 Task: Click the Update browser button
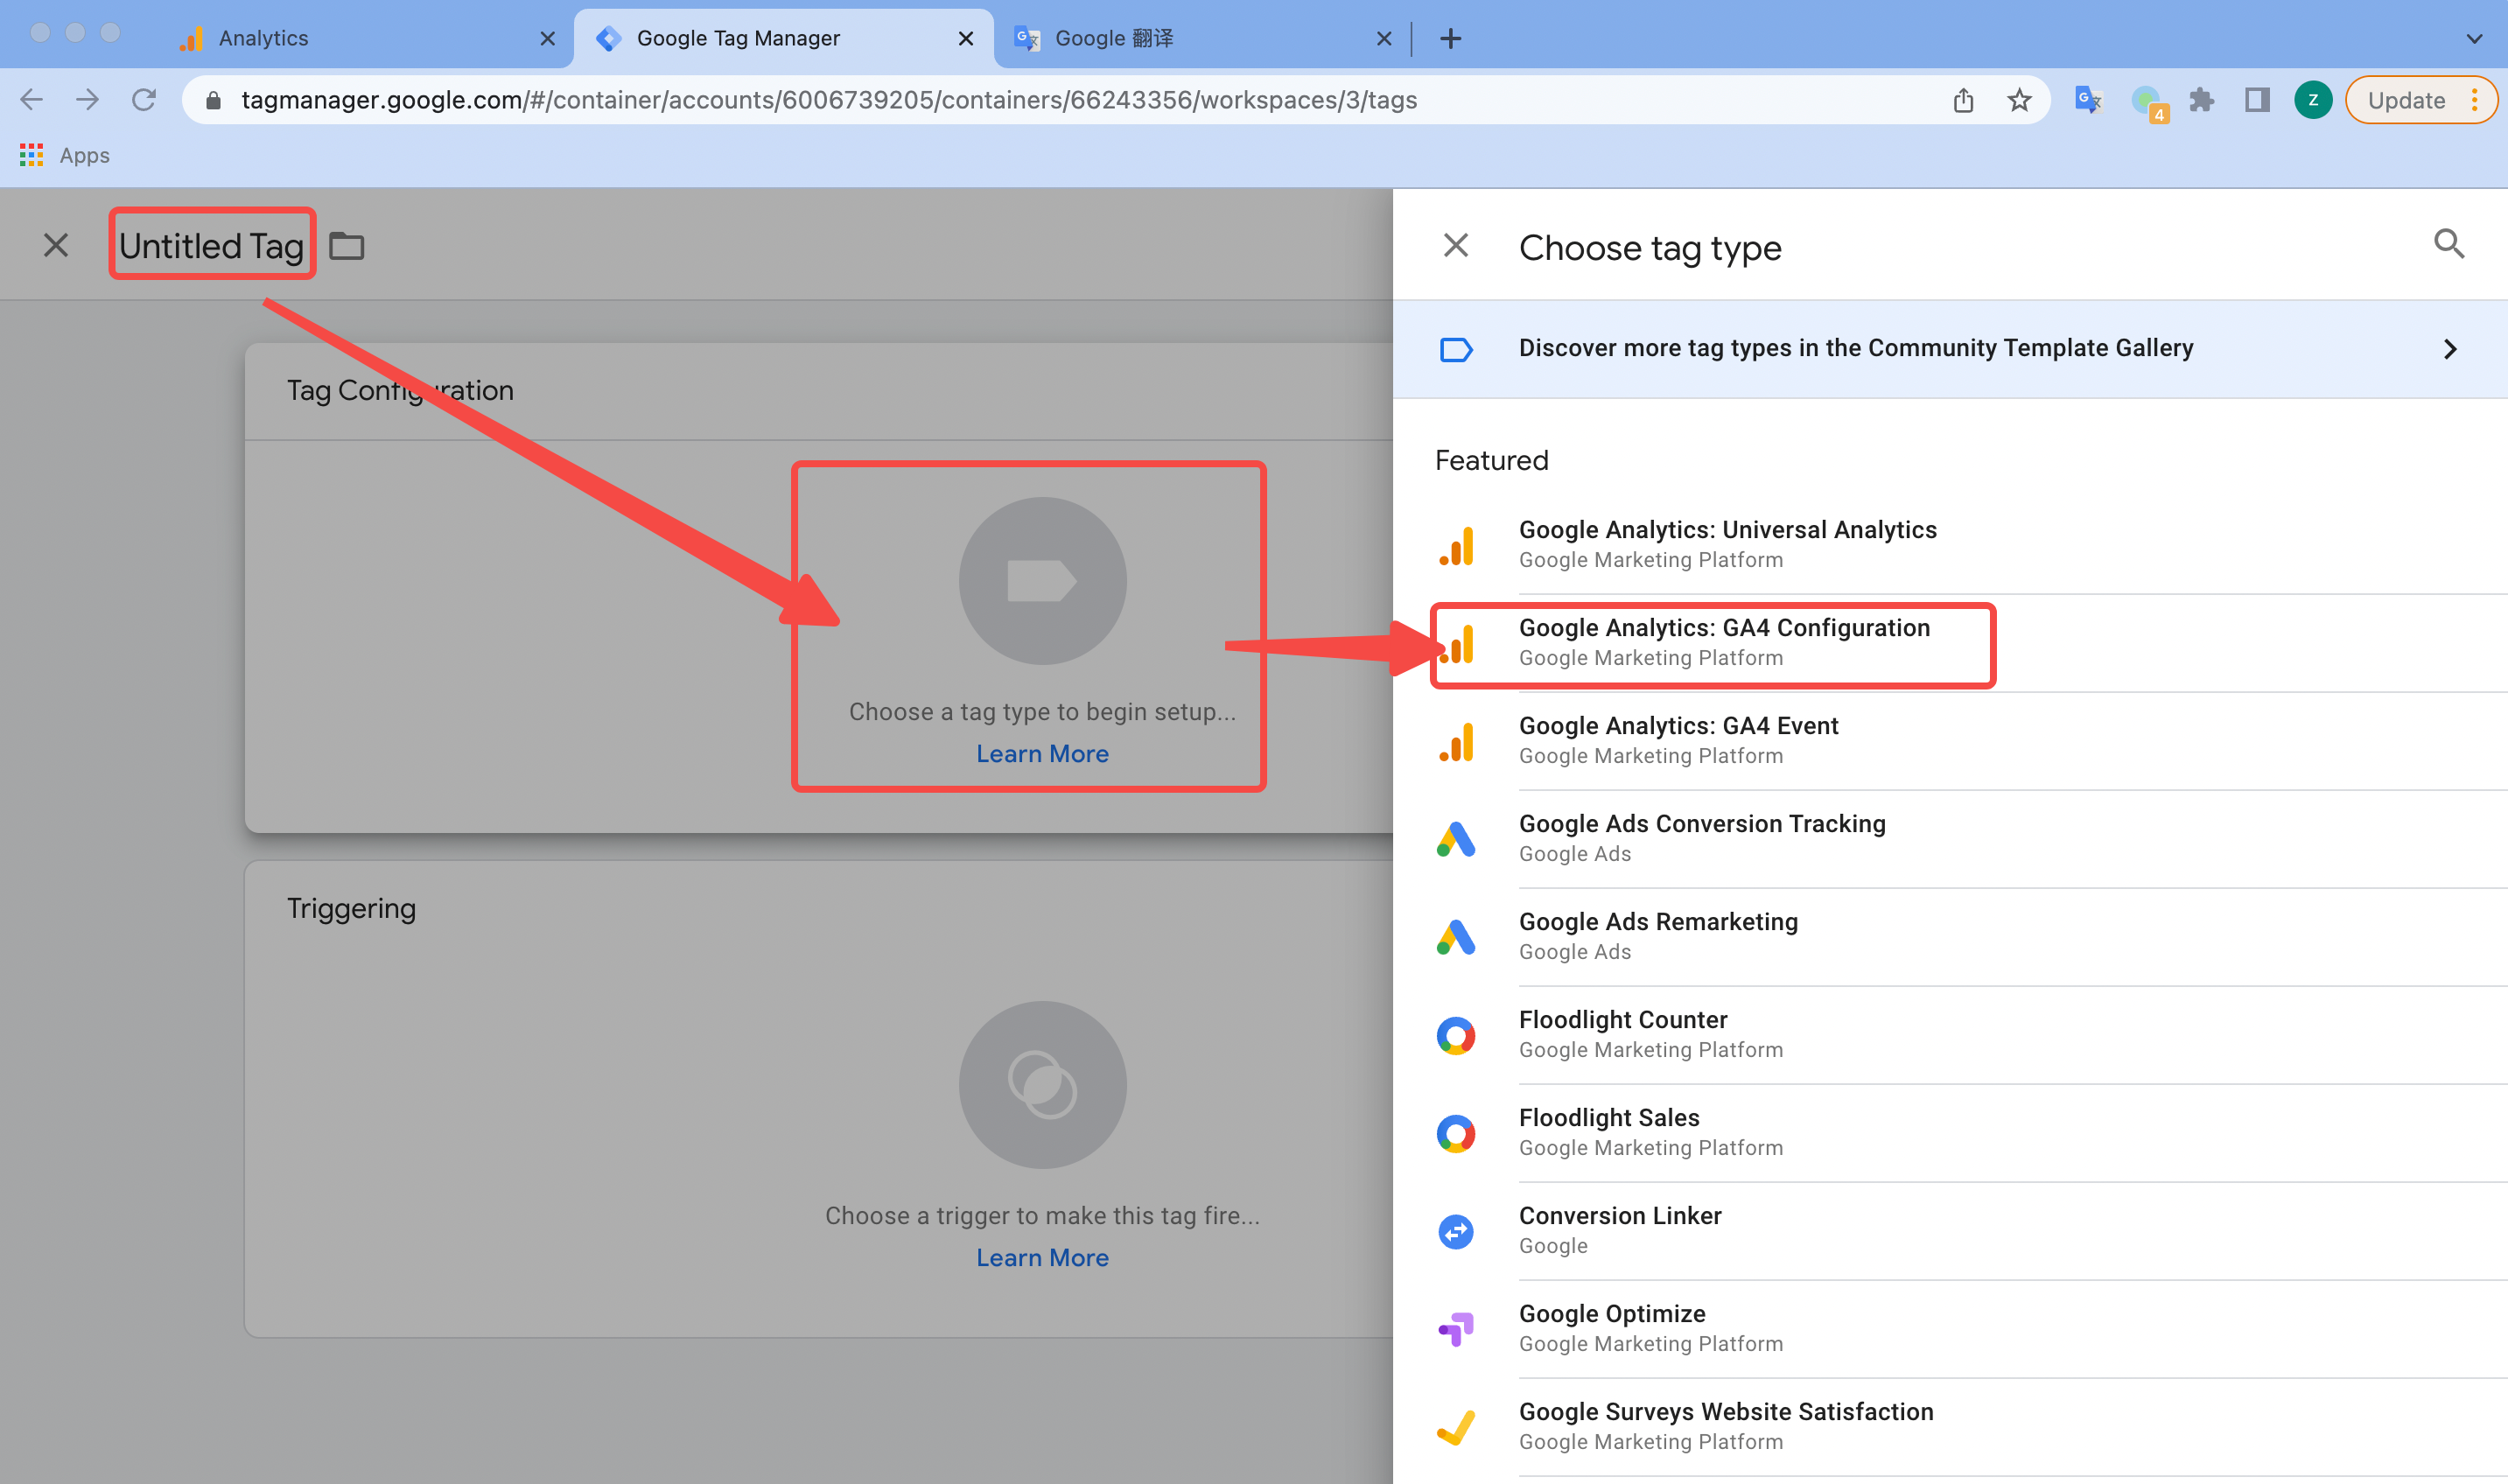click(2420, 100)
